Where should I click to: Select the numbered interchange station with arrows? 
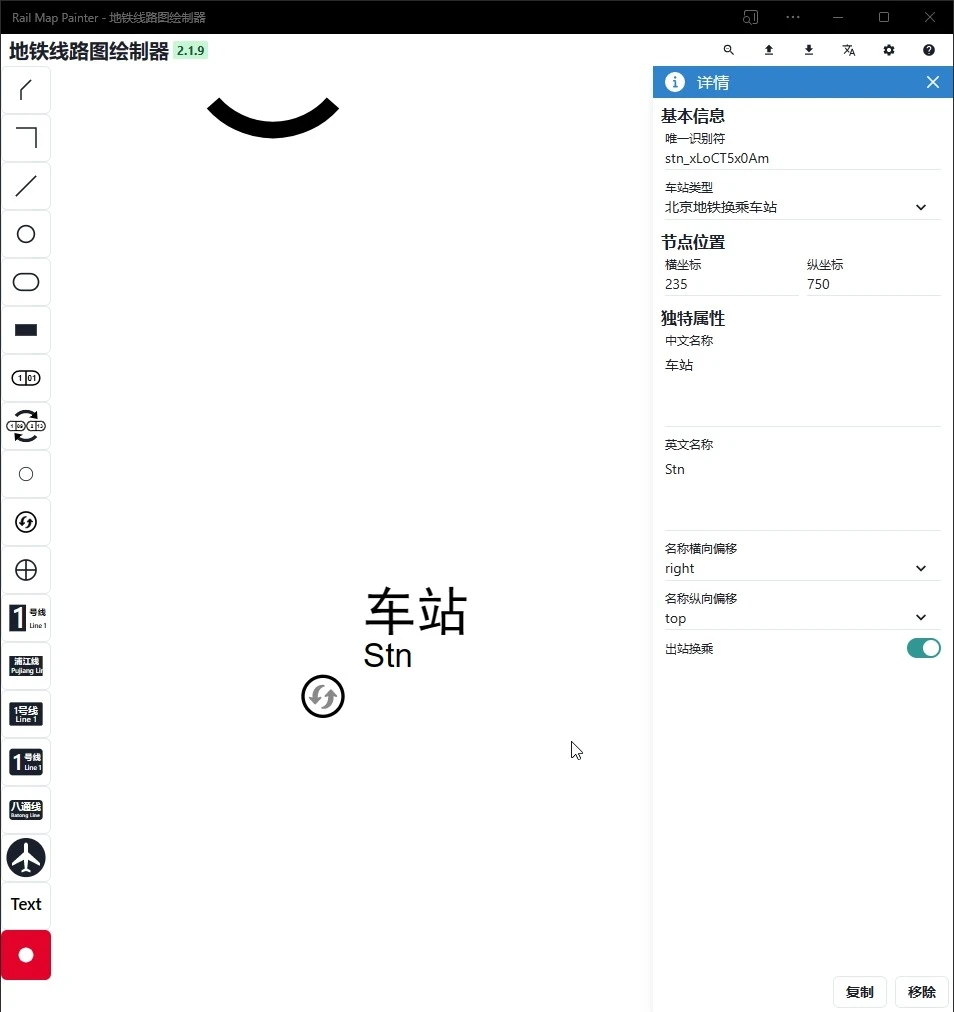tap(26, 426)
